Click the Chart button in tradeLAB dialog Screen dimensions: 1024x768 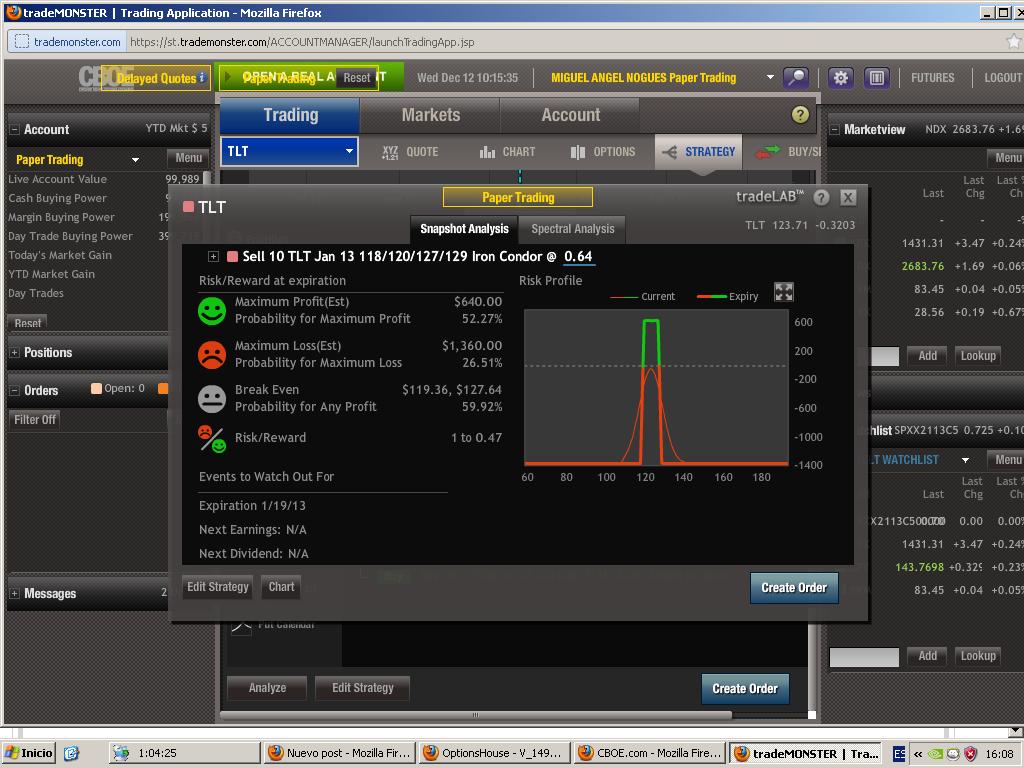(x=281, y=586)
